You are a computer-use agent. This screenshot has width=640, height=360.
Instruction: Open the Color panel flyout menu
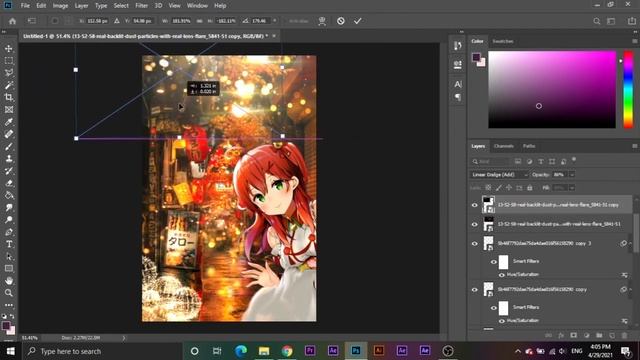(634, 41)
